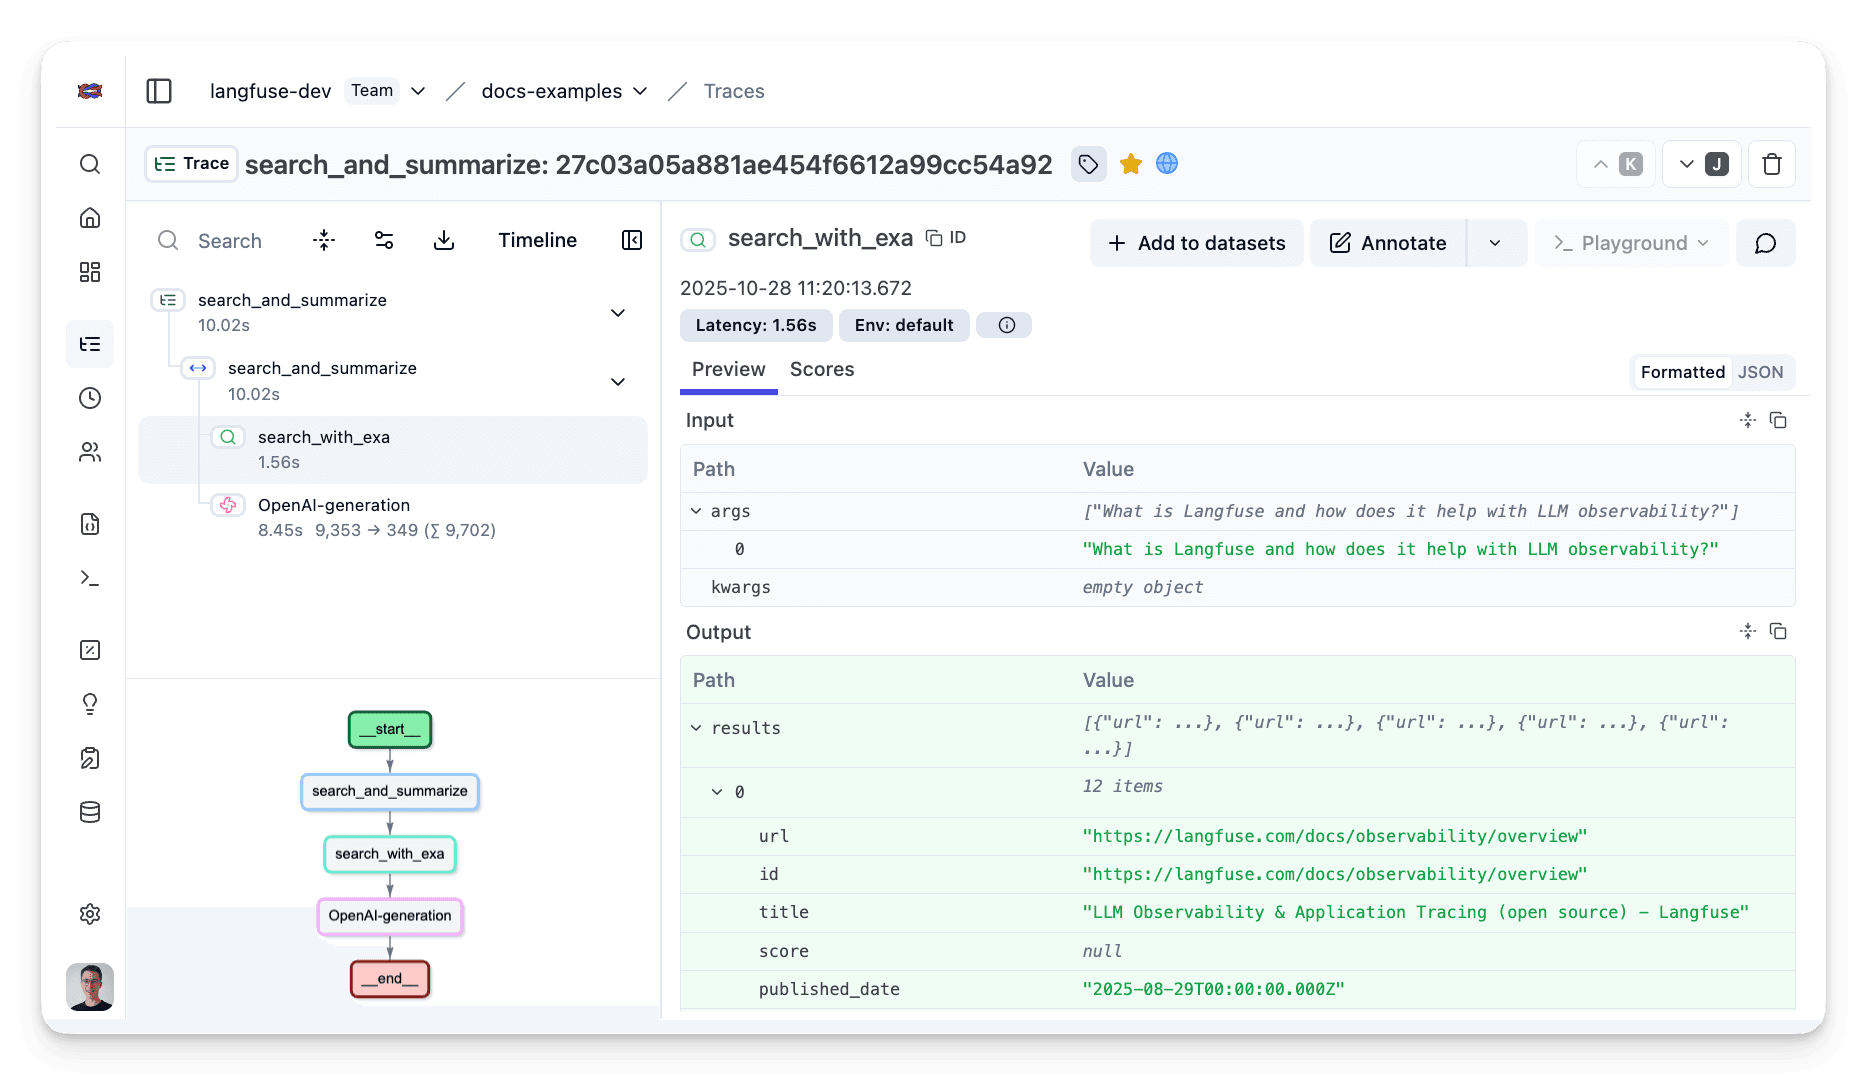
Task: Switch output view to JSON
Action: [1760, 371]
